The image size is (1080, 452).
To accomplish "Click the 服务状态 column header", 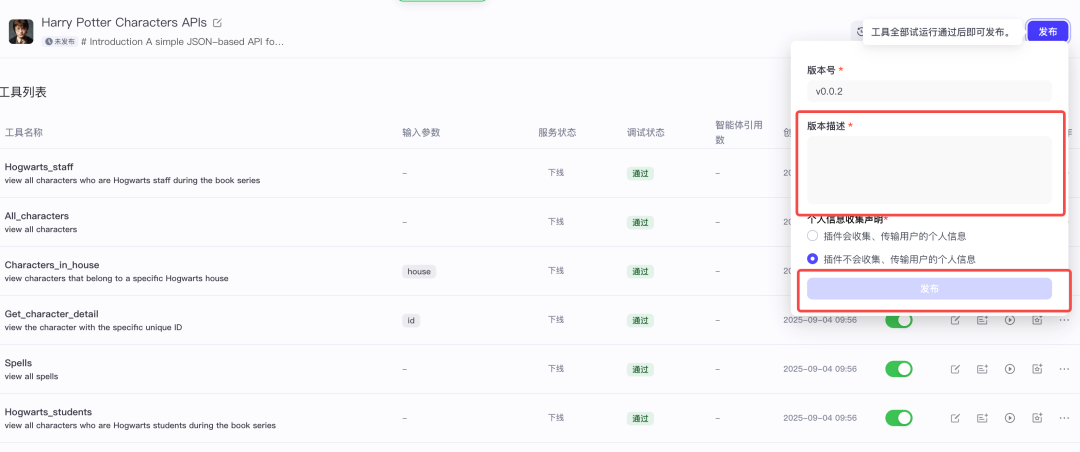I will 557,132.
